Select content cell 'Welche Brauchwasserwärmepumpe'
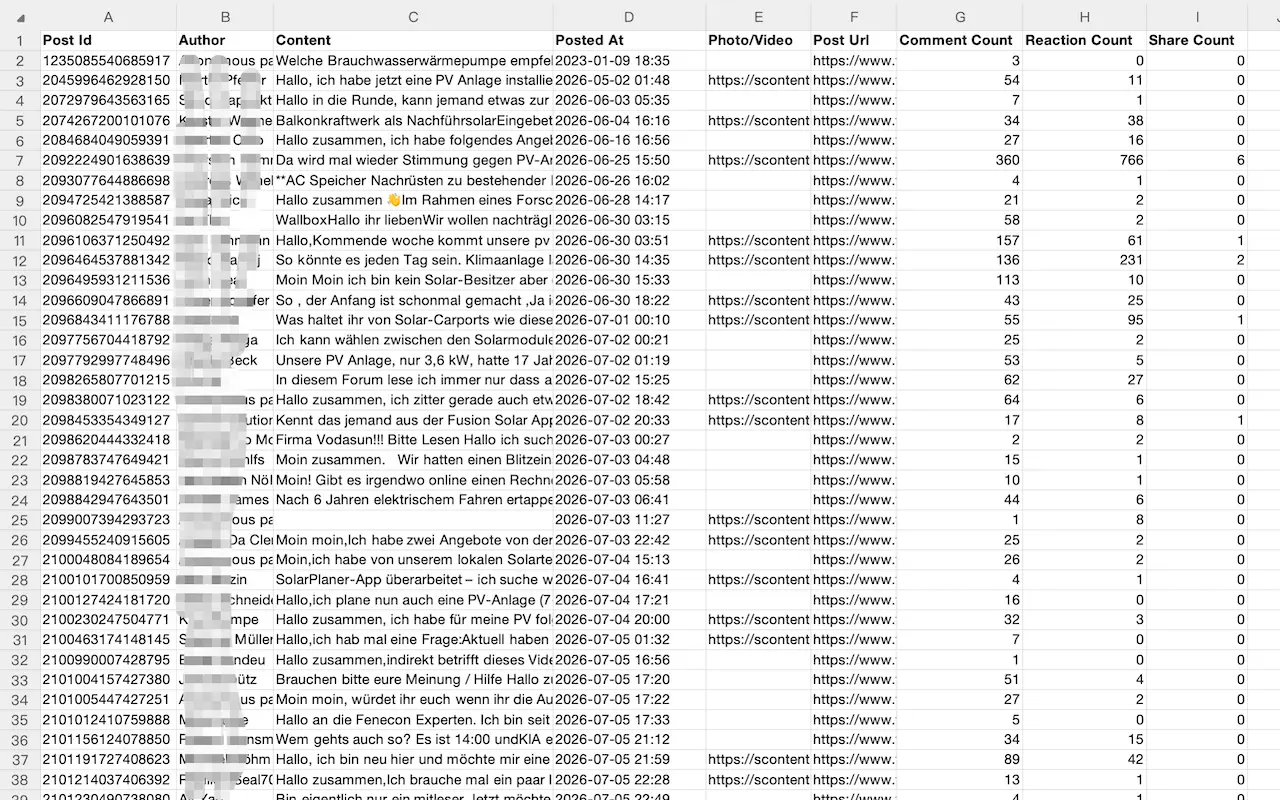The image size is (1280, 800). tap(413, 60)
